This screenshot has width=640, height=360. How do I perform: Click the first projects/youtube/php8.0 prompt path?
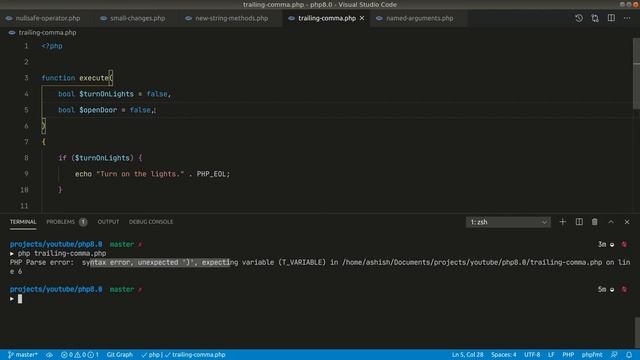[56, 244]
